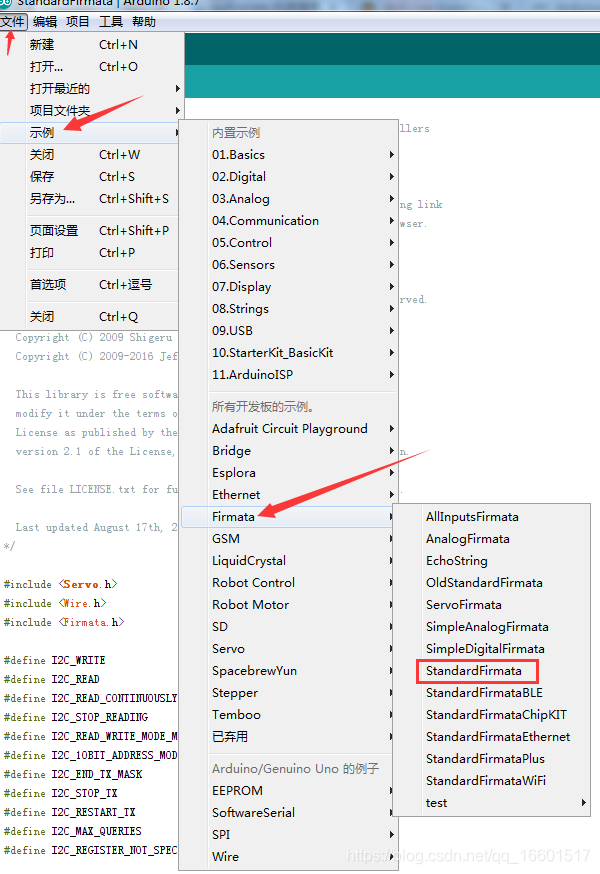Load SimpleDigitalFirmata example
Viewport: 600px width, 874px height.
491,649
